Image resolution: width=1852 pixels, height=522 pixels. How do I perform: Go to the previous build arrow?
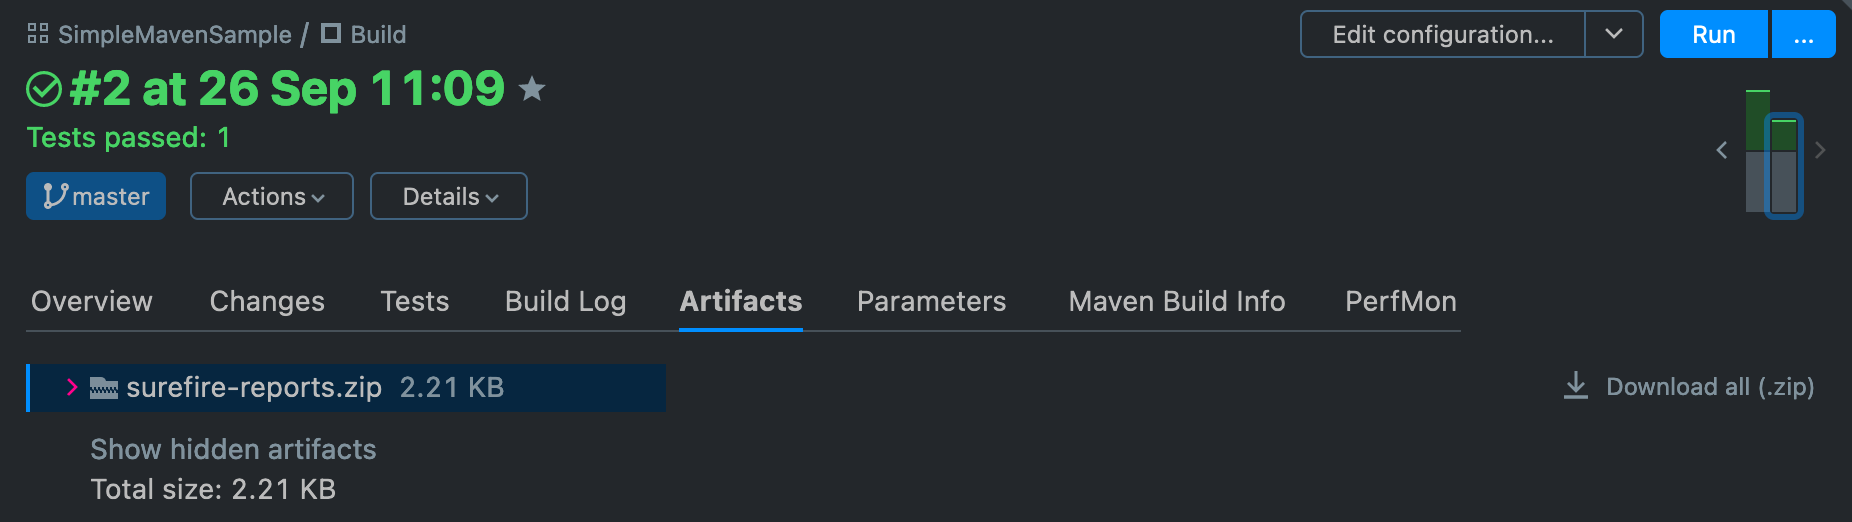point(1722,150)
